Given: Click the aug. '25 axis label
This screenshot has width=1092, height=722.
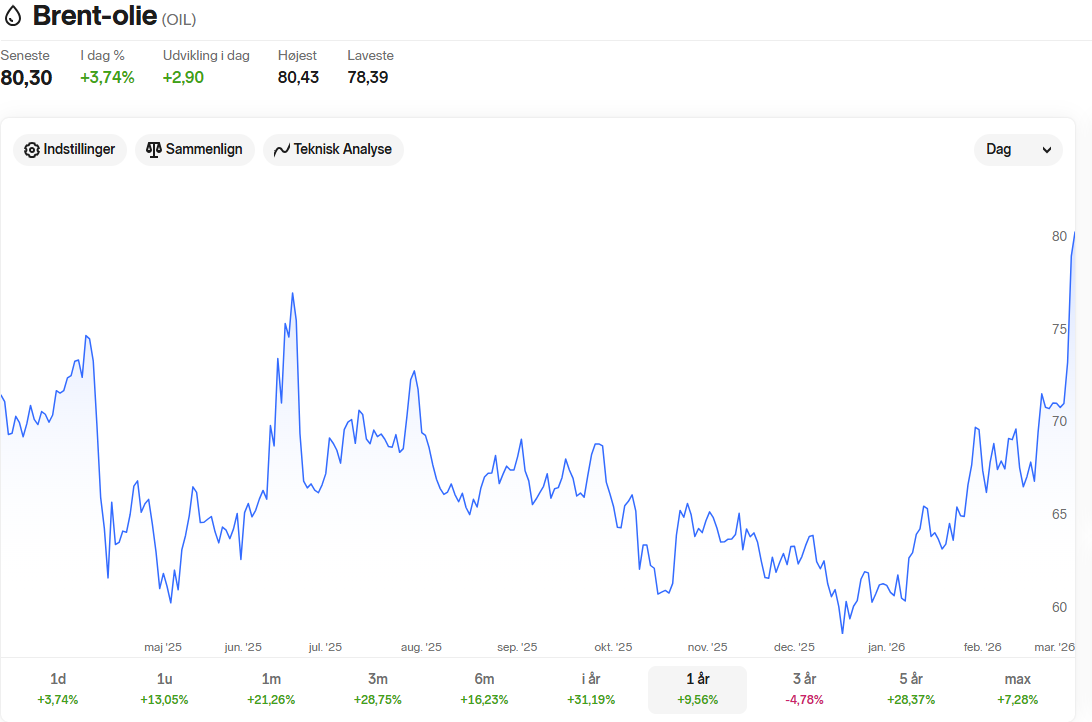Looking at the screenshot, I should [421, 647].
